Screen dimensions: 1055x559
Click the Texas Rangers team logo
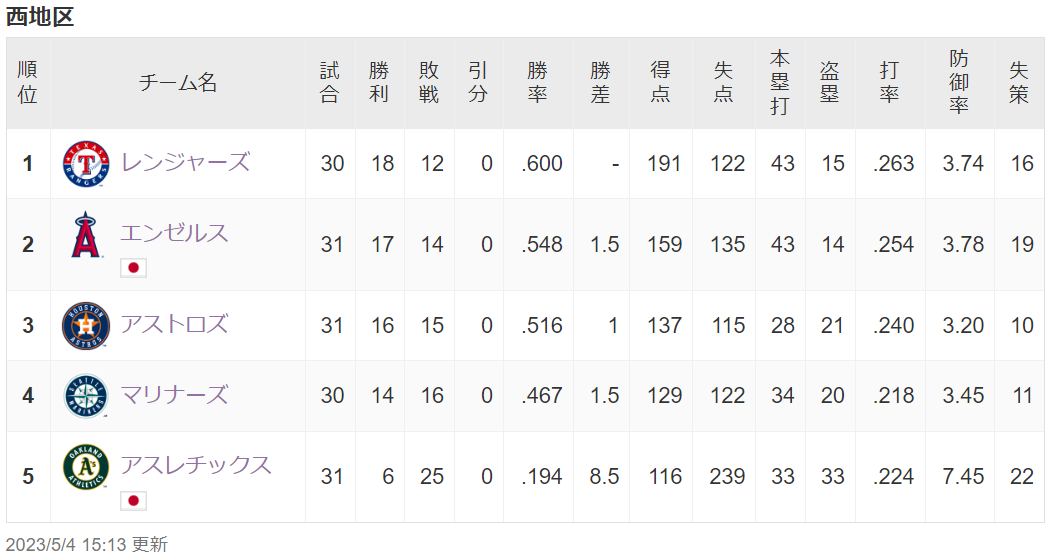85,164
